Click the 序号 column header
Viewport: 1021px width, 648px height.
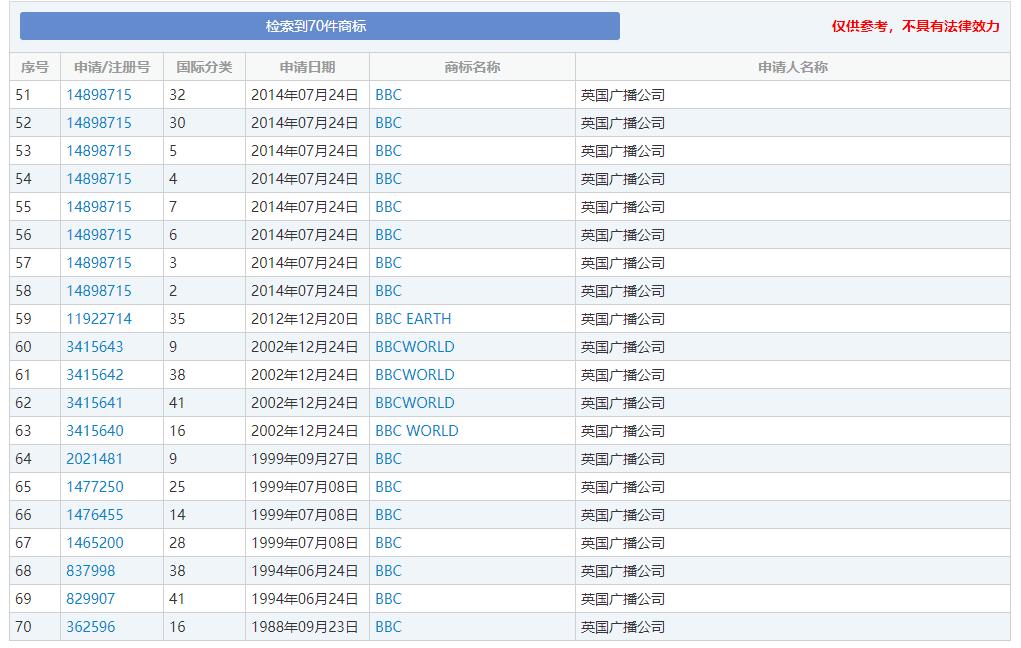(35, 67)
